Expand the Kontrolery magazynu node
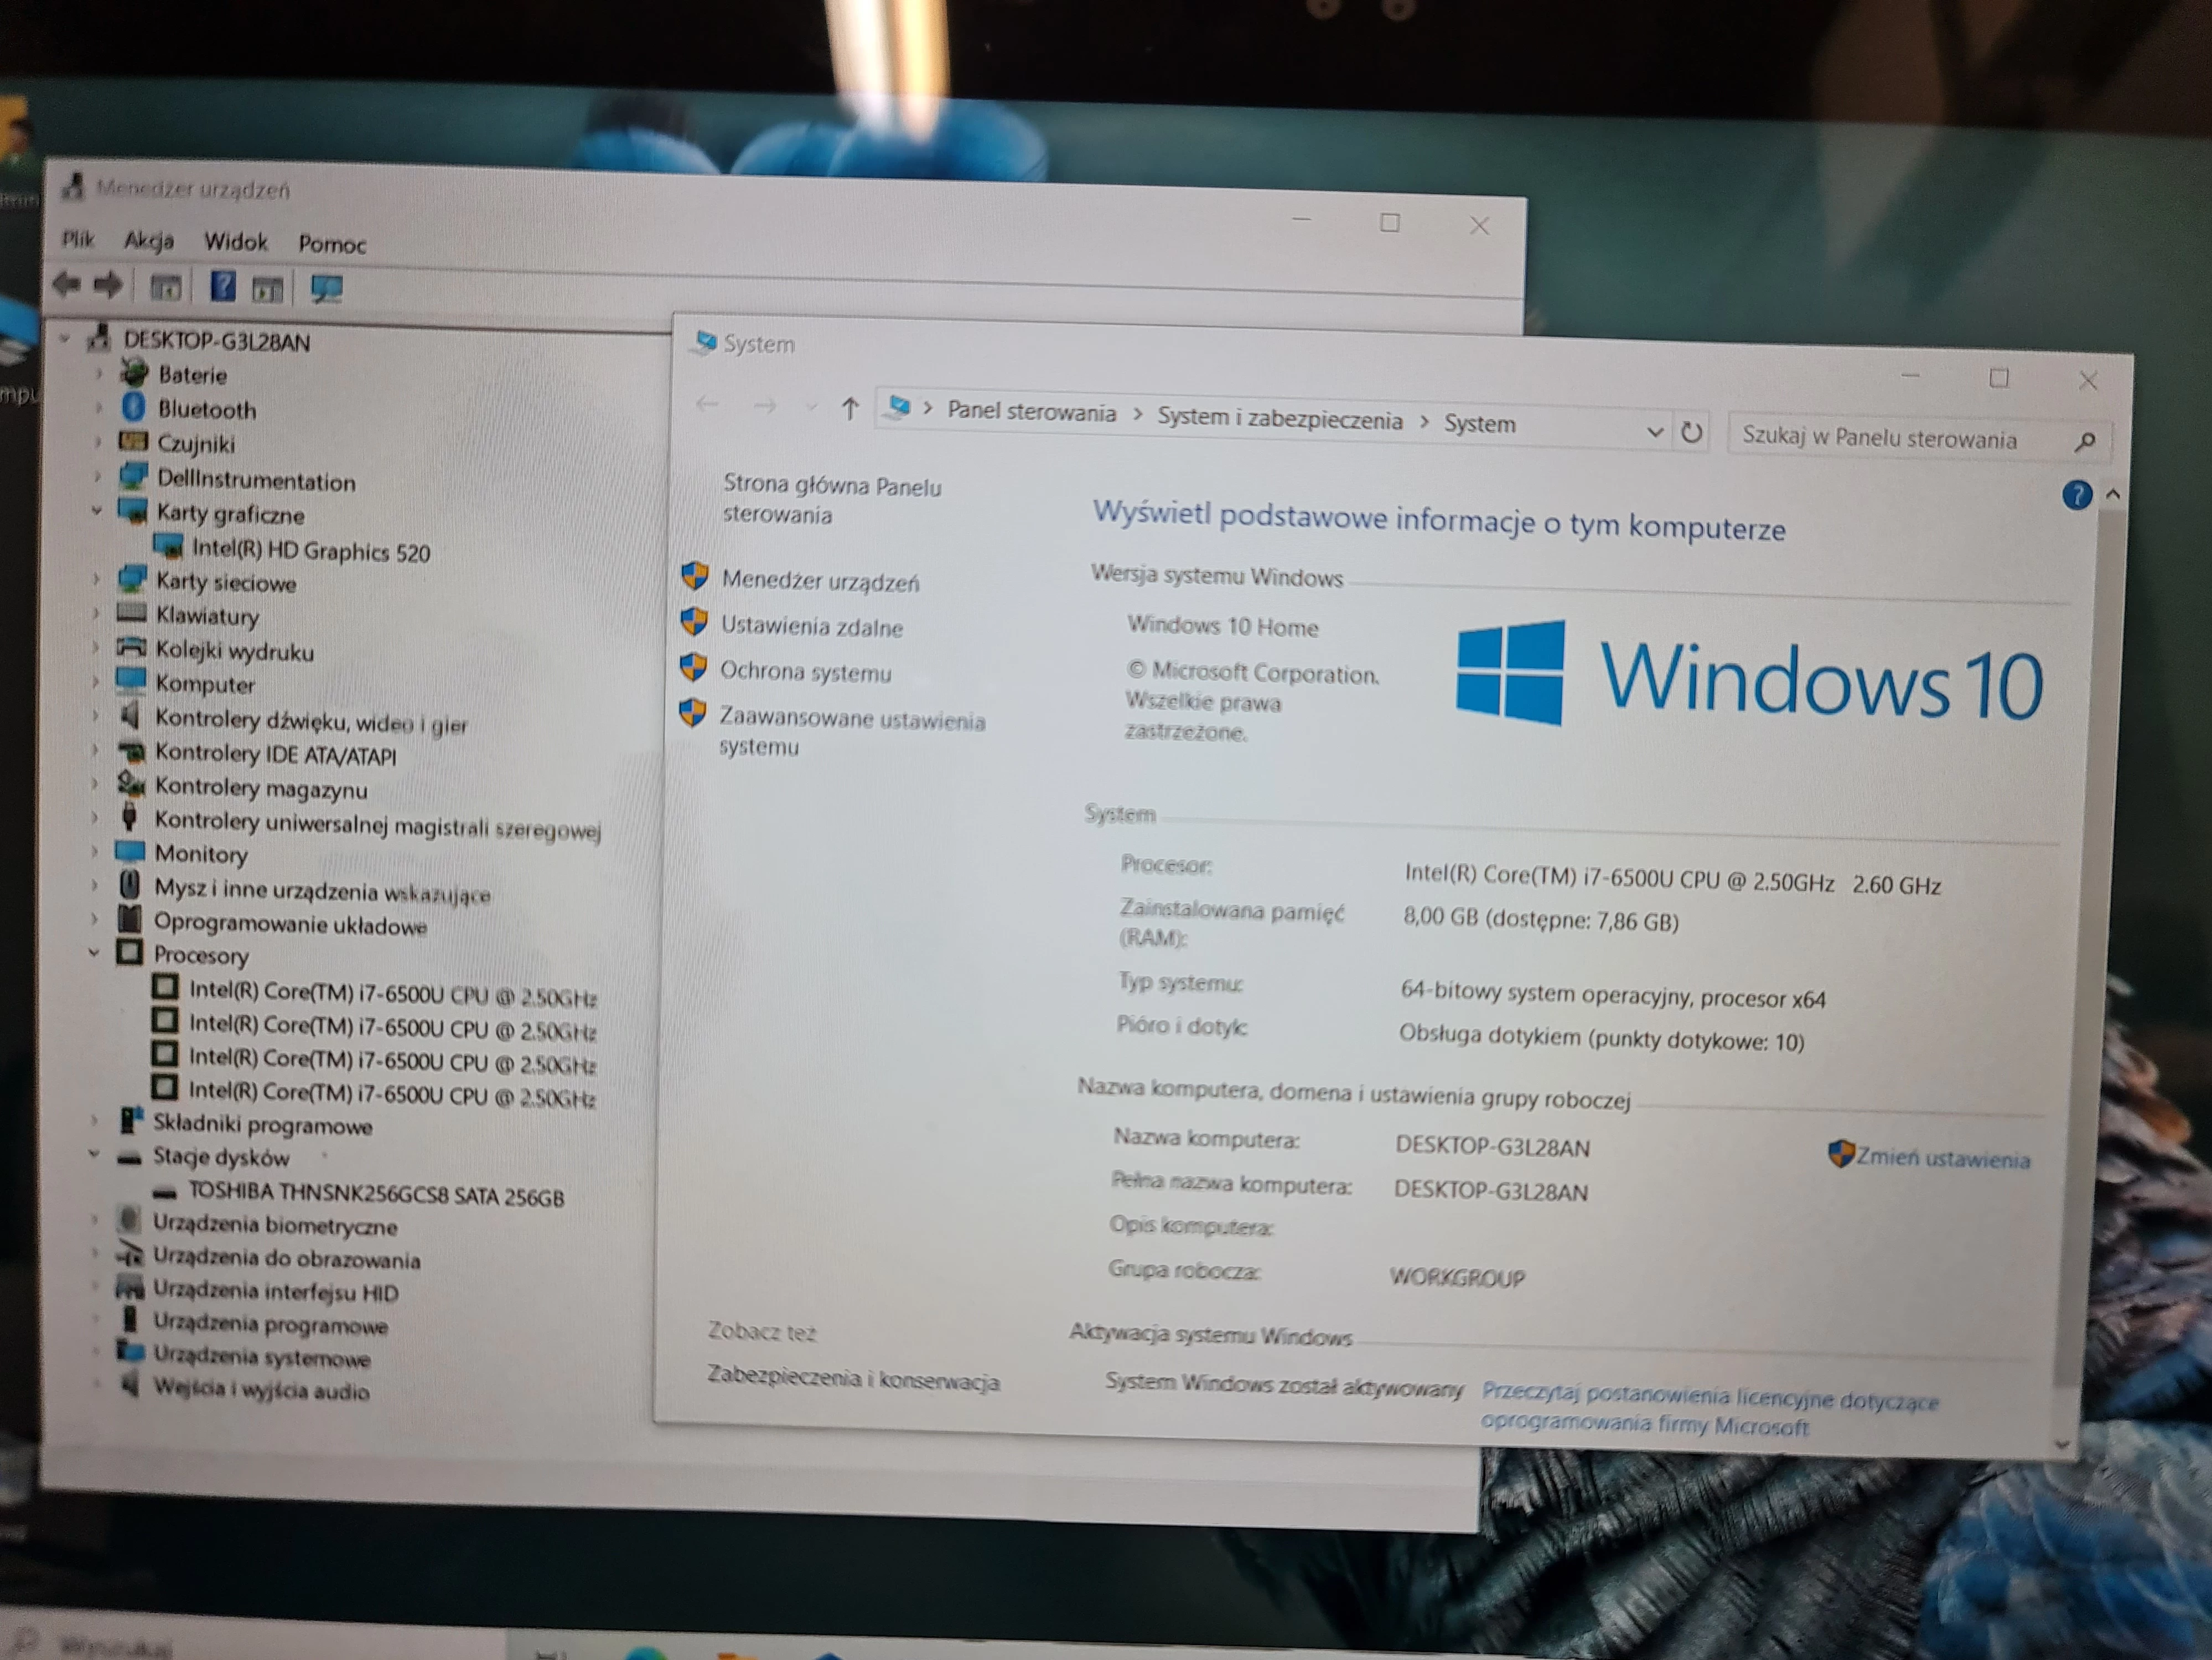Viewport: 2212px width, 1660px height. click(x=95, y=783)
